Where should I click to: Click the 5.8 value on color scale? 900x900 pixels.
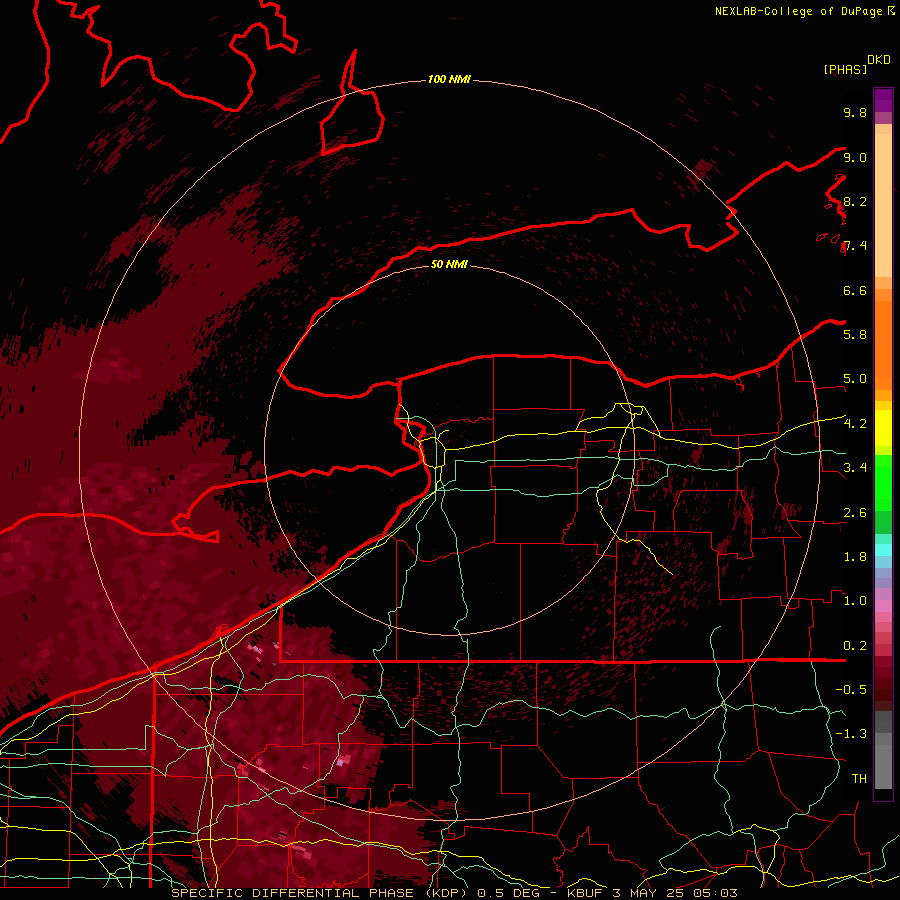point(855,334)
